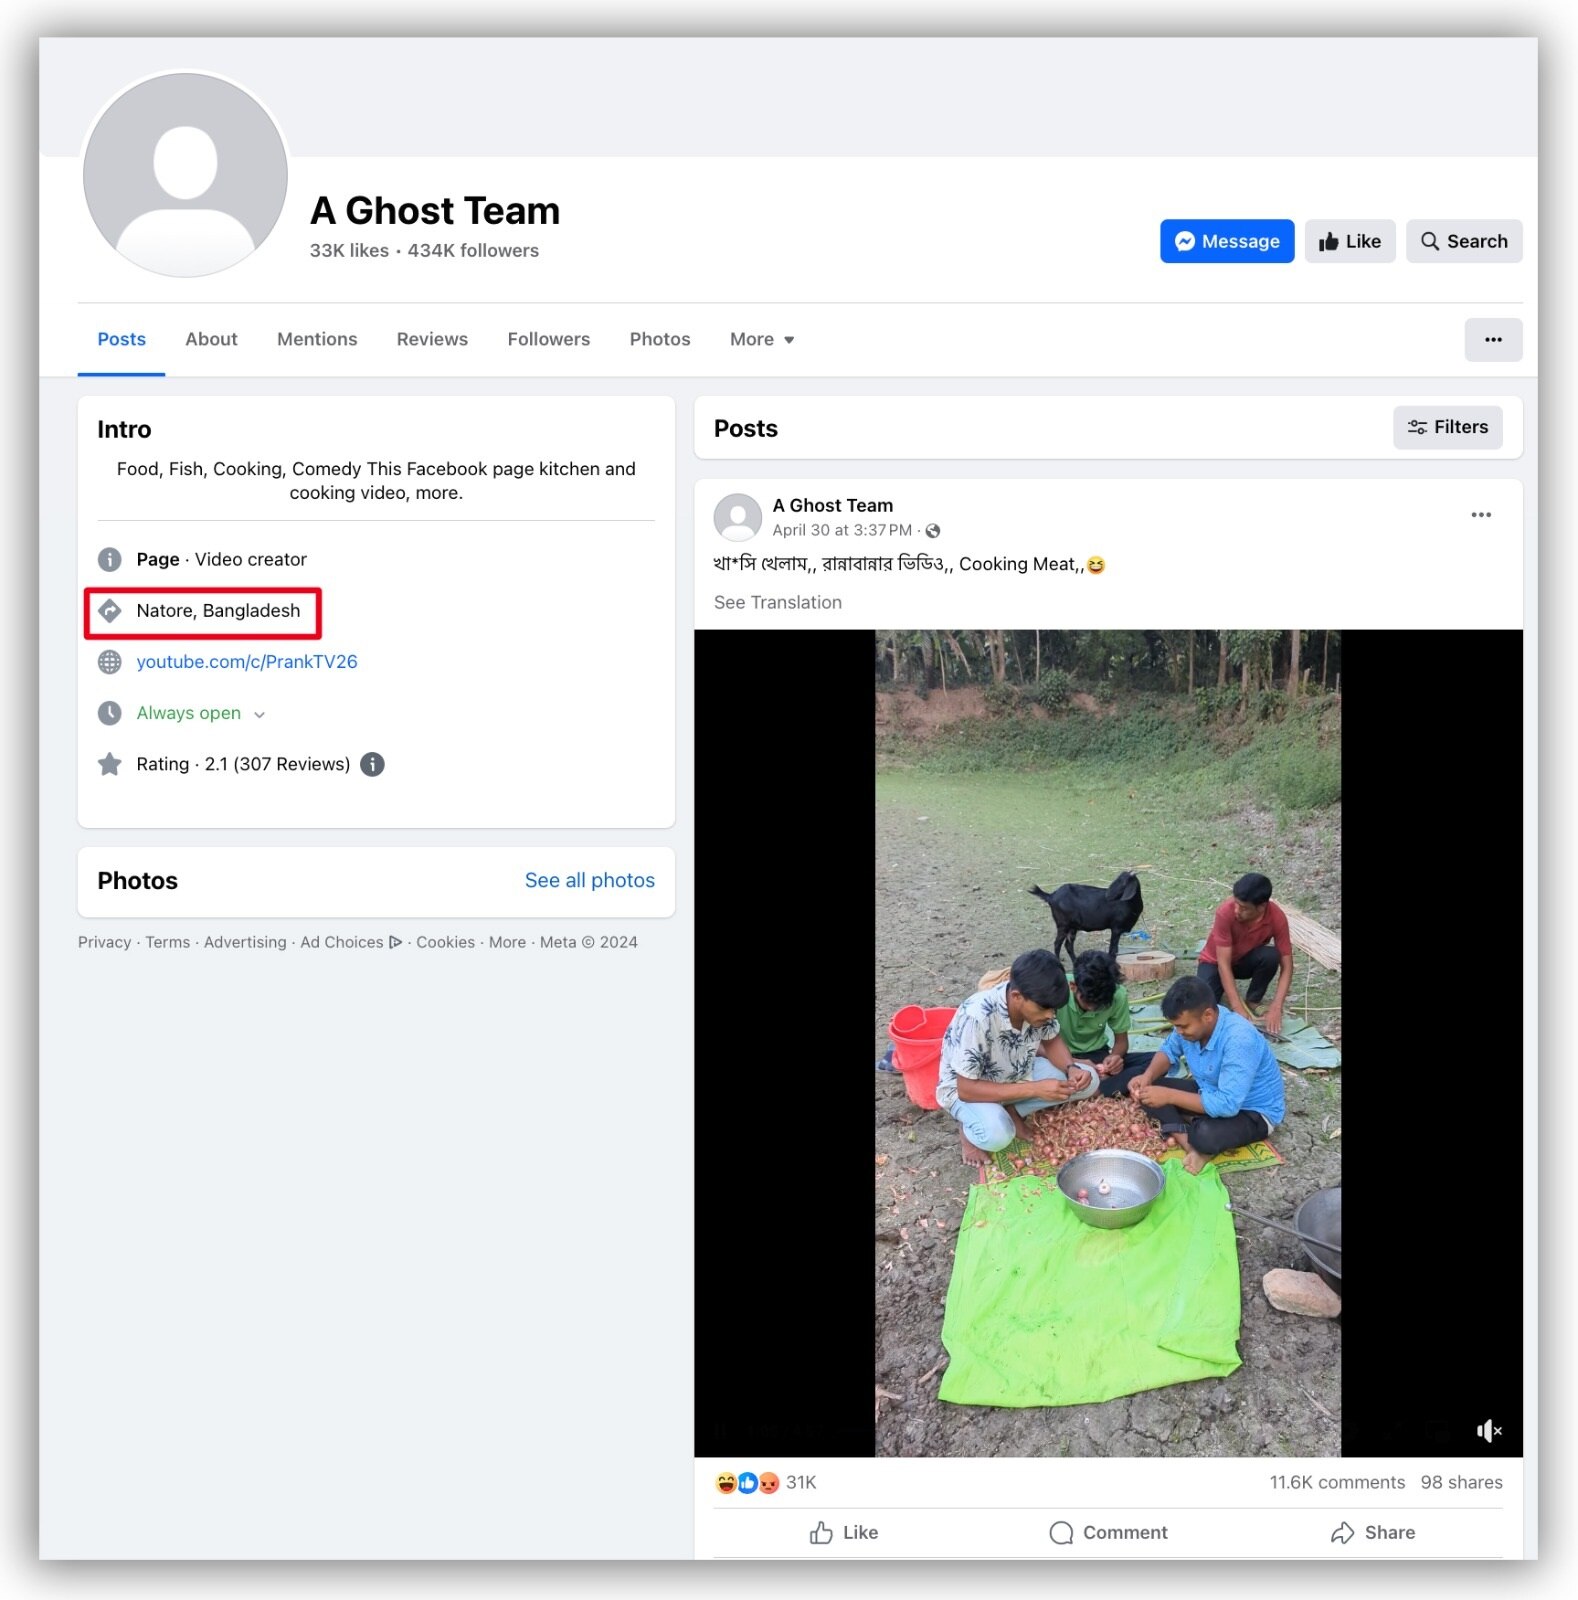Click See all photos link
The image size is (1578, 1600).
pyautogui.click(x=589, y=880)
